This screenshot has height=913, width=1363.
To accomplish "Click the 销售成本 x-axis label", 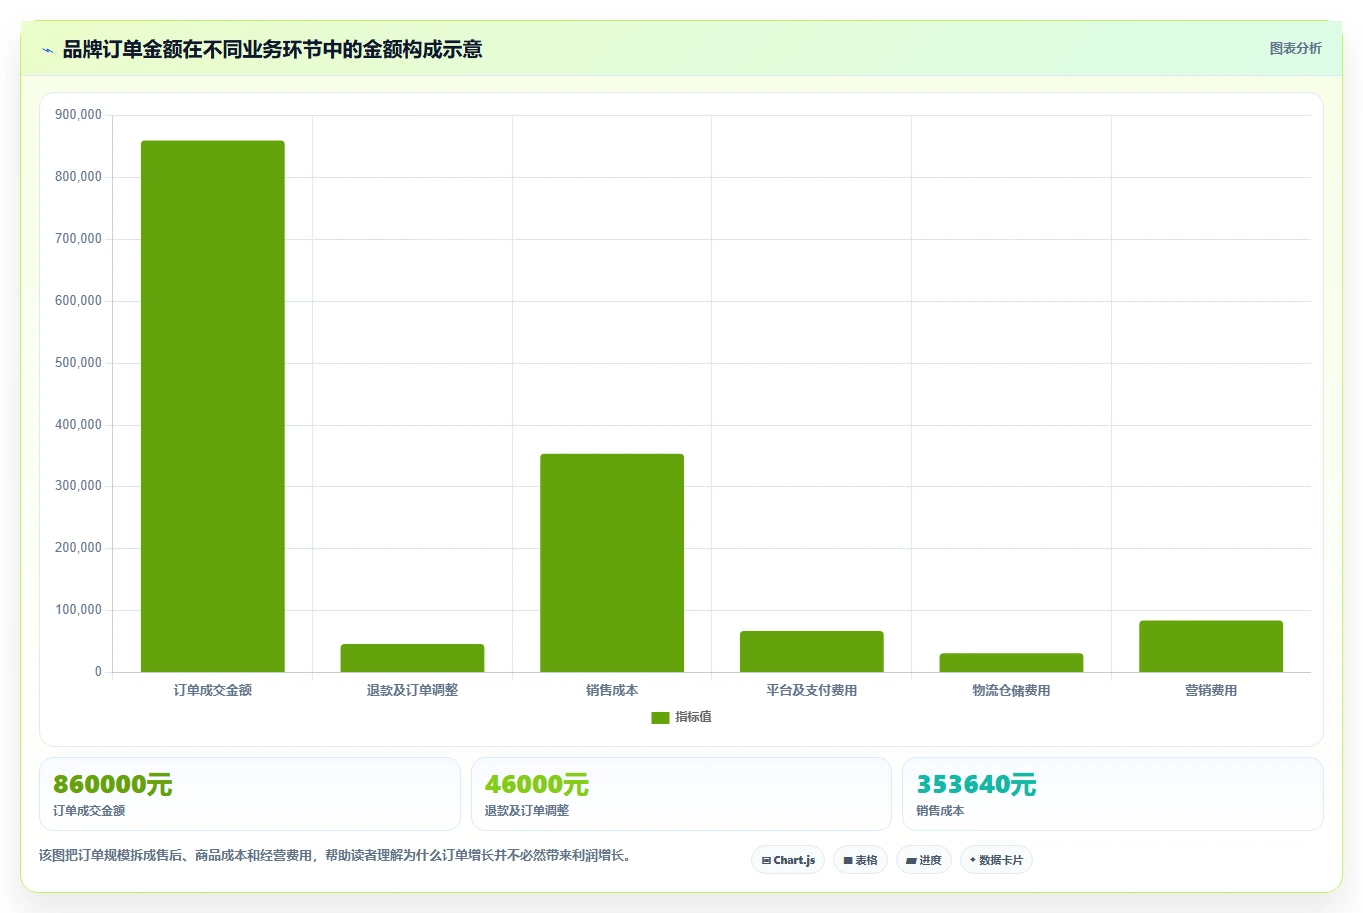I will point(612,690).
